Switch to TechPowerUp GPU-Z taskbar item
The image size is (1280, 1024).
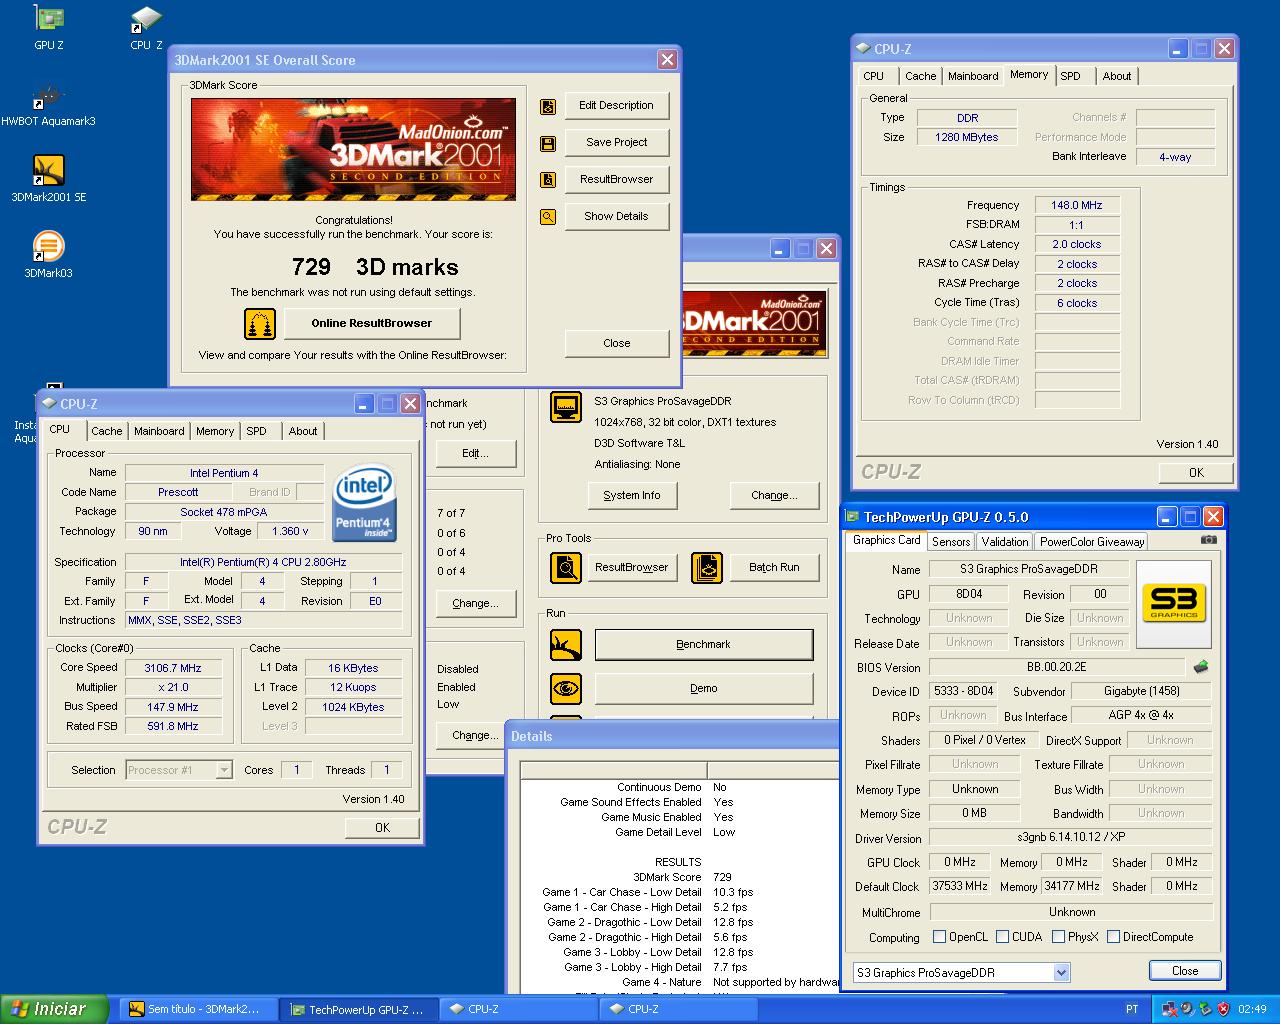[360, 1010]
